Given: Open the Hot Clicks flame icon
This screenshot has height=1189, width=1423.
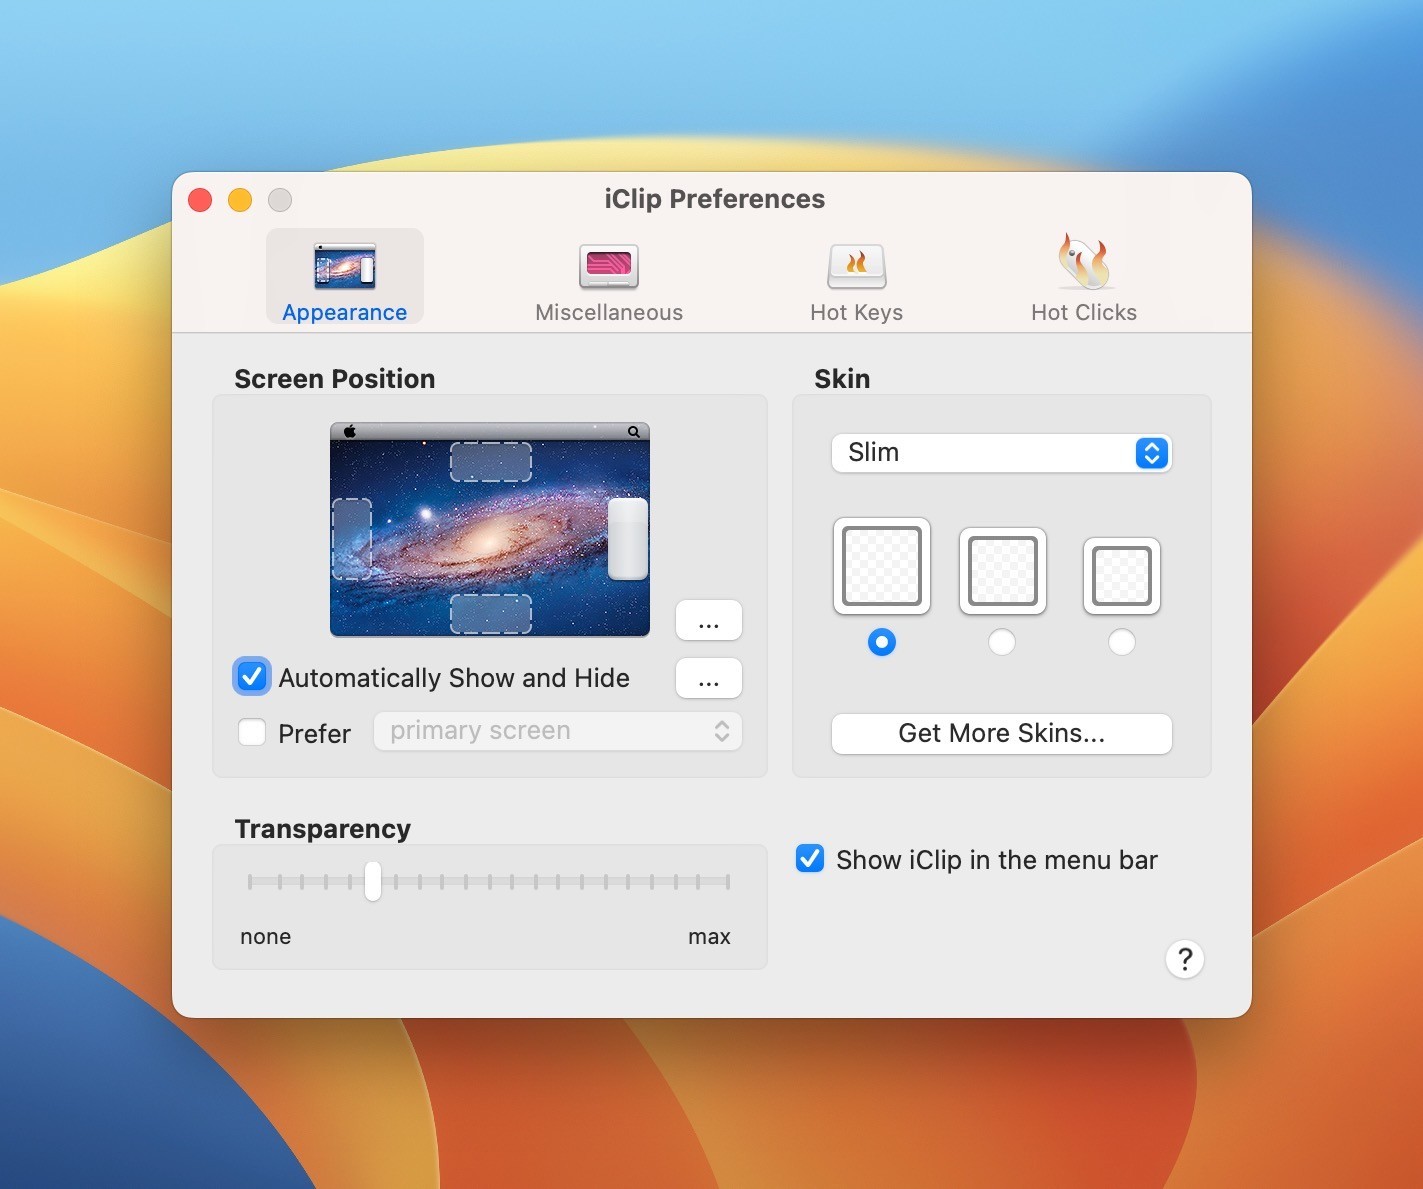Looking at the screenshot, I should click(1085, 262).
